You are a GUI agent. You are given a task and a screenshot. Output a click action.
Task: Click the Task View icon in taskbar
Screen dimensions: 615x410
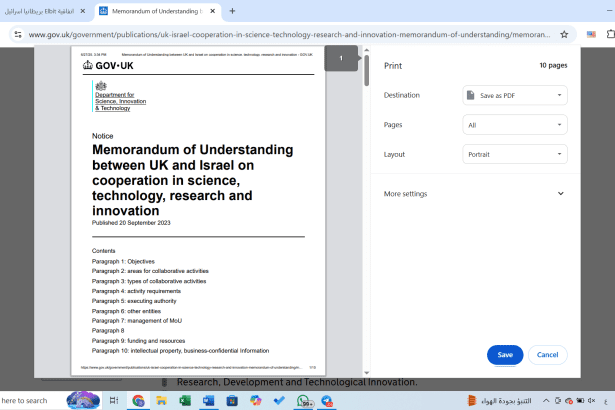pos(114,400)
